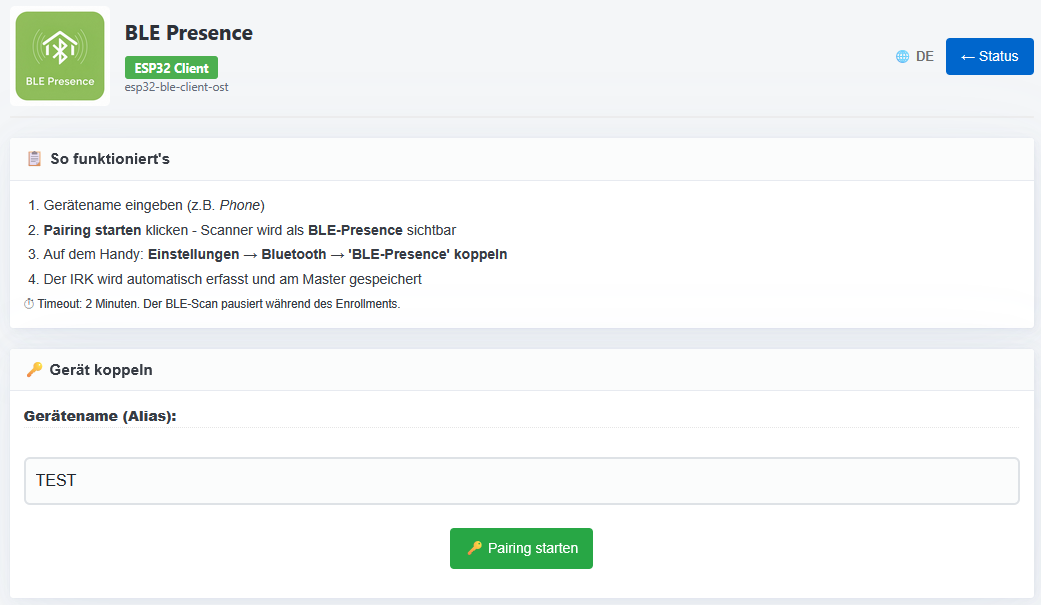Click the BLE Presence app logo

point(60,56)
